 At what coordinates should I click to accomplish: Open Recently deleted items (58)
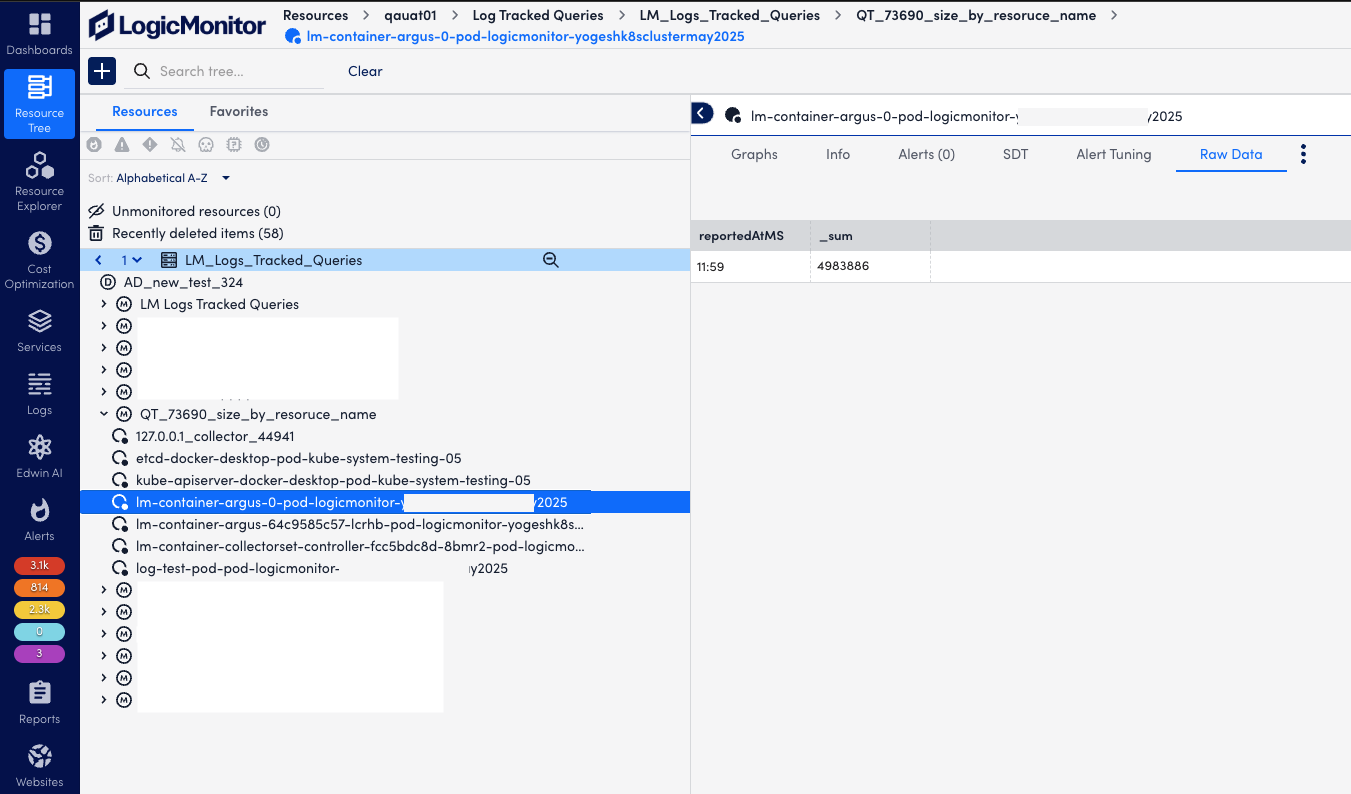[x=196, y=232]
